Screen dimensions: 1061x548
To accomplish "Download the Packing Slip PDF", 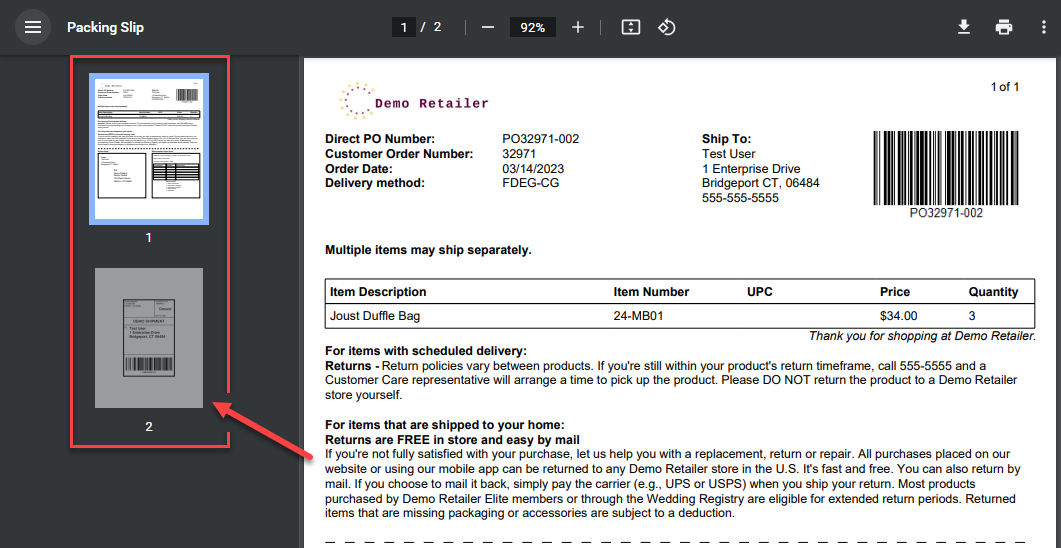I will (x=964, y=27).
